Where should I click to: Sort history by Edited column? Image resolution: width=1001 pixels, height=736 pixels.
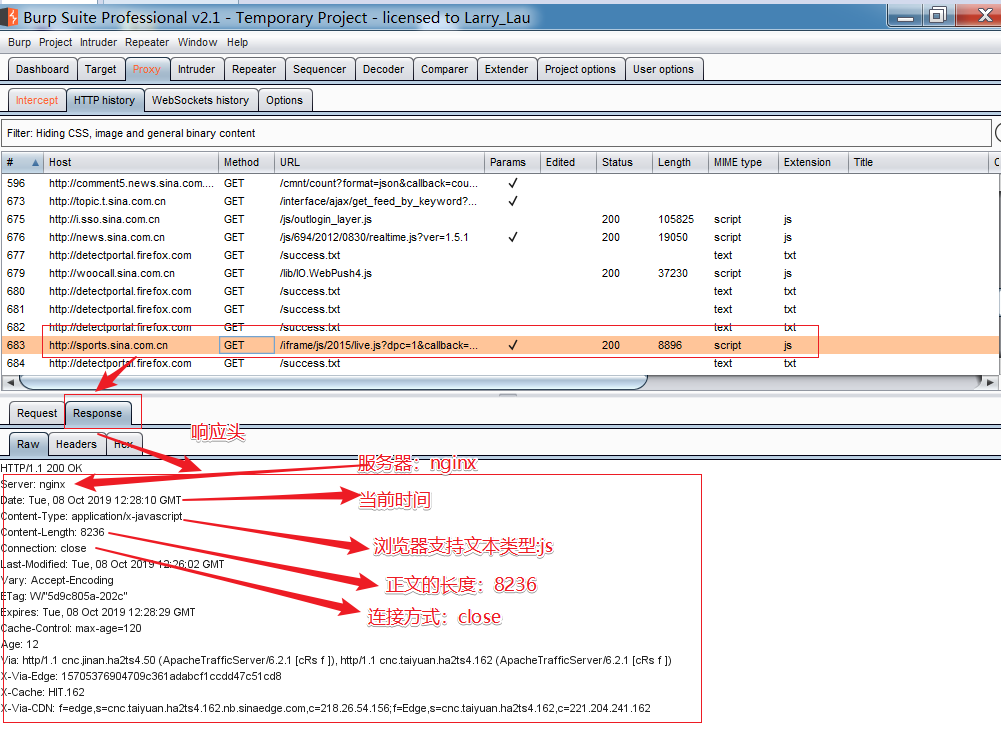pos(568,162)
